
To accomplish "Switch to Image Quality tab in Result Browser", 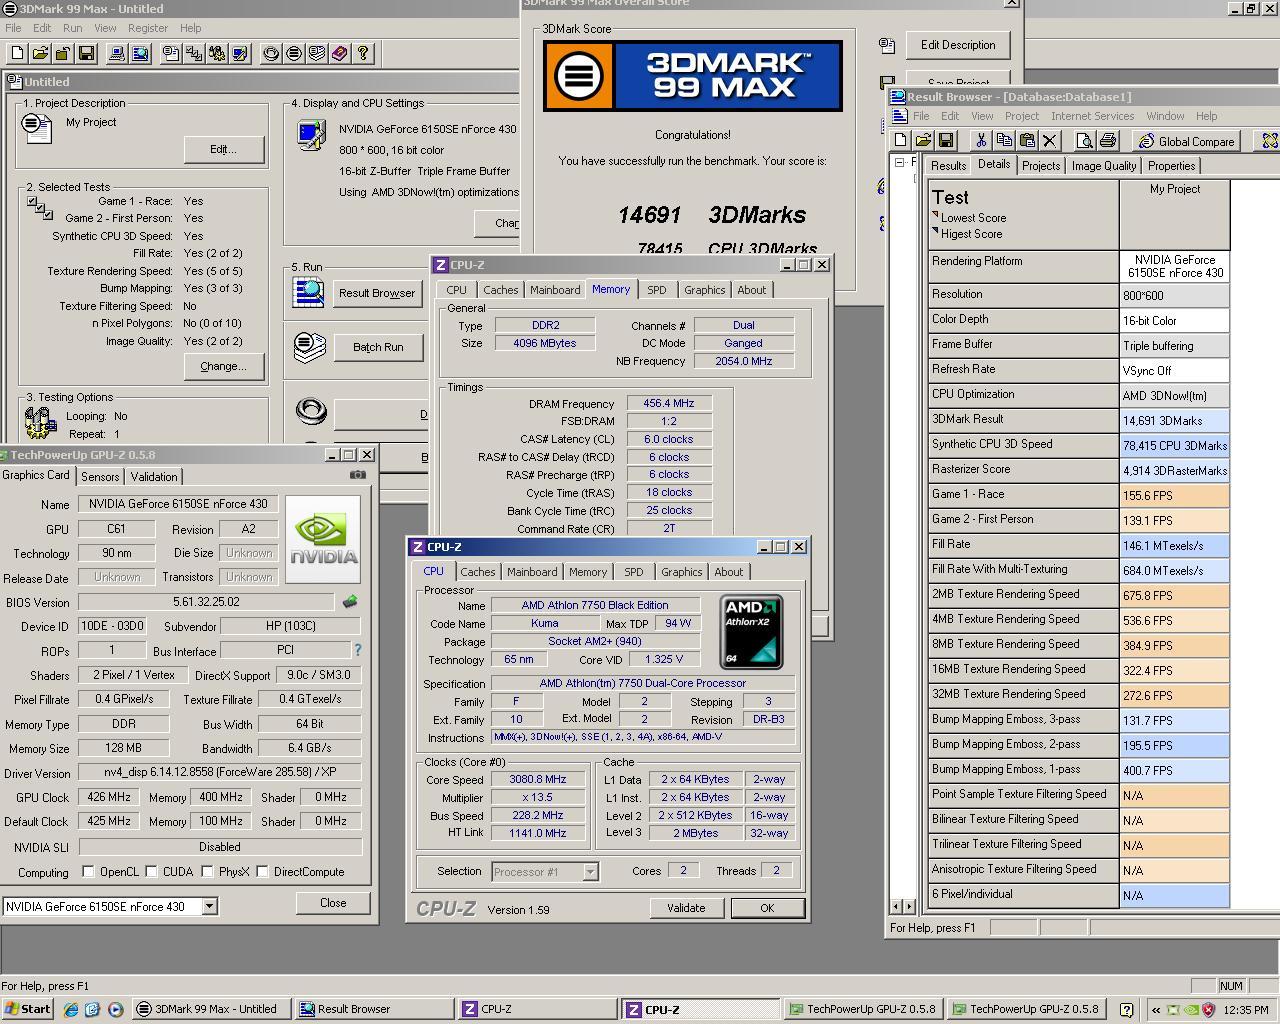I will point(1104,166).
